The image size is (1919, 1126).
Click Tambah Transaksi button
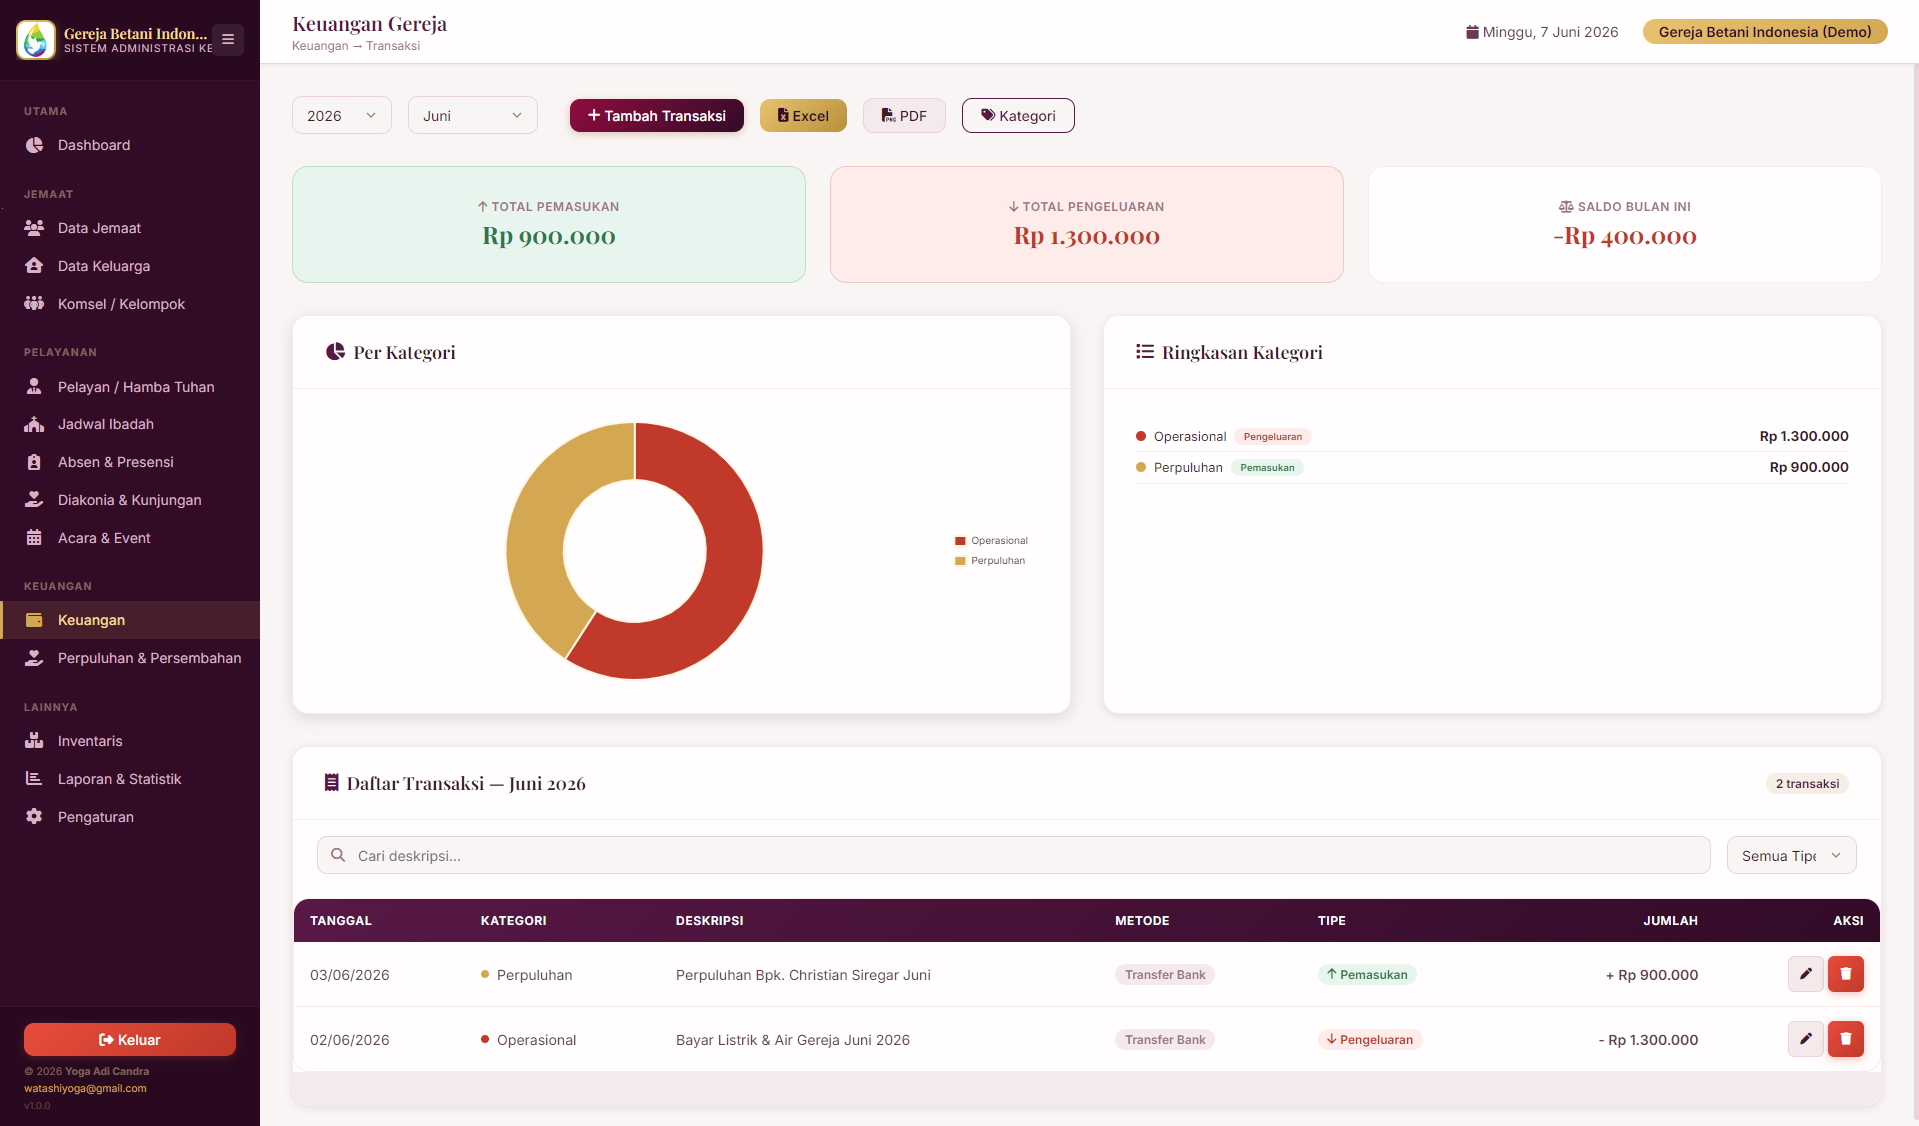coord(657,116)
